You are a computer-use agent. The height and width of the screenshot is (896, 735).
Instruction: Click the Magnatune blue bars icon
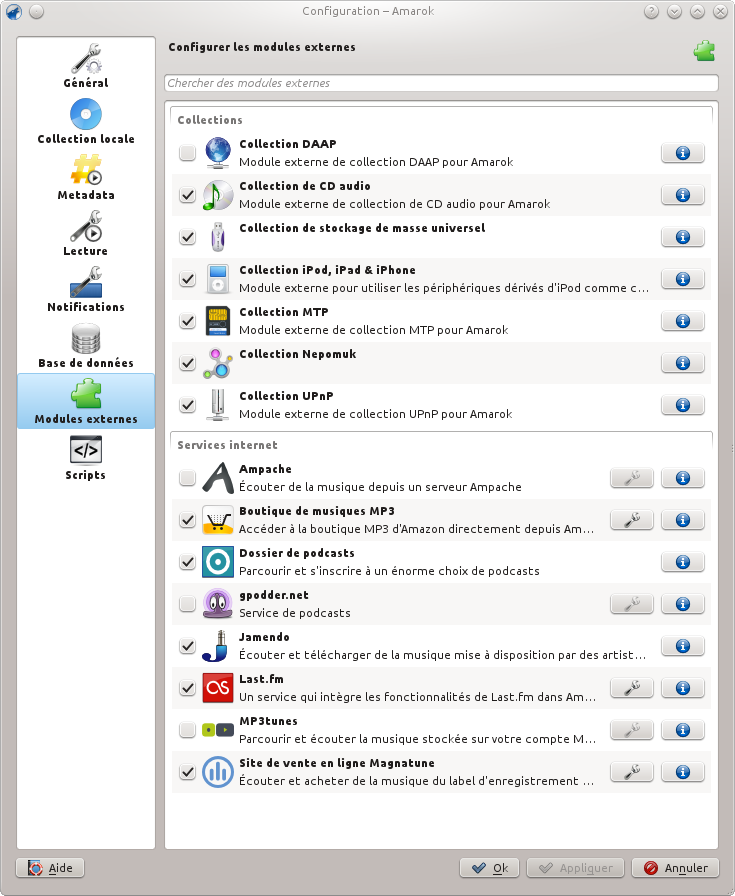(x=218, y=771)
